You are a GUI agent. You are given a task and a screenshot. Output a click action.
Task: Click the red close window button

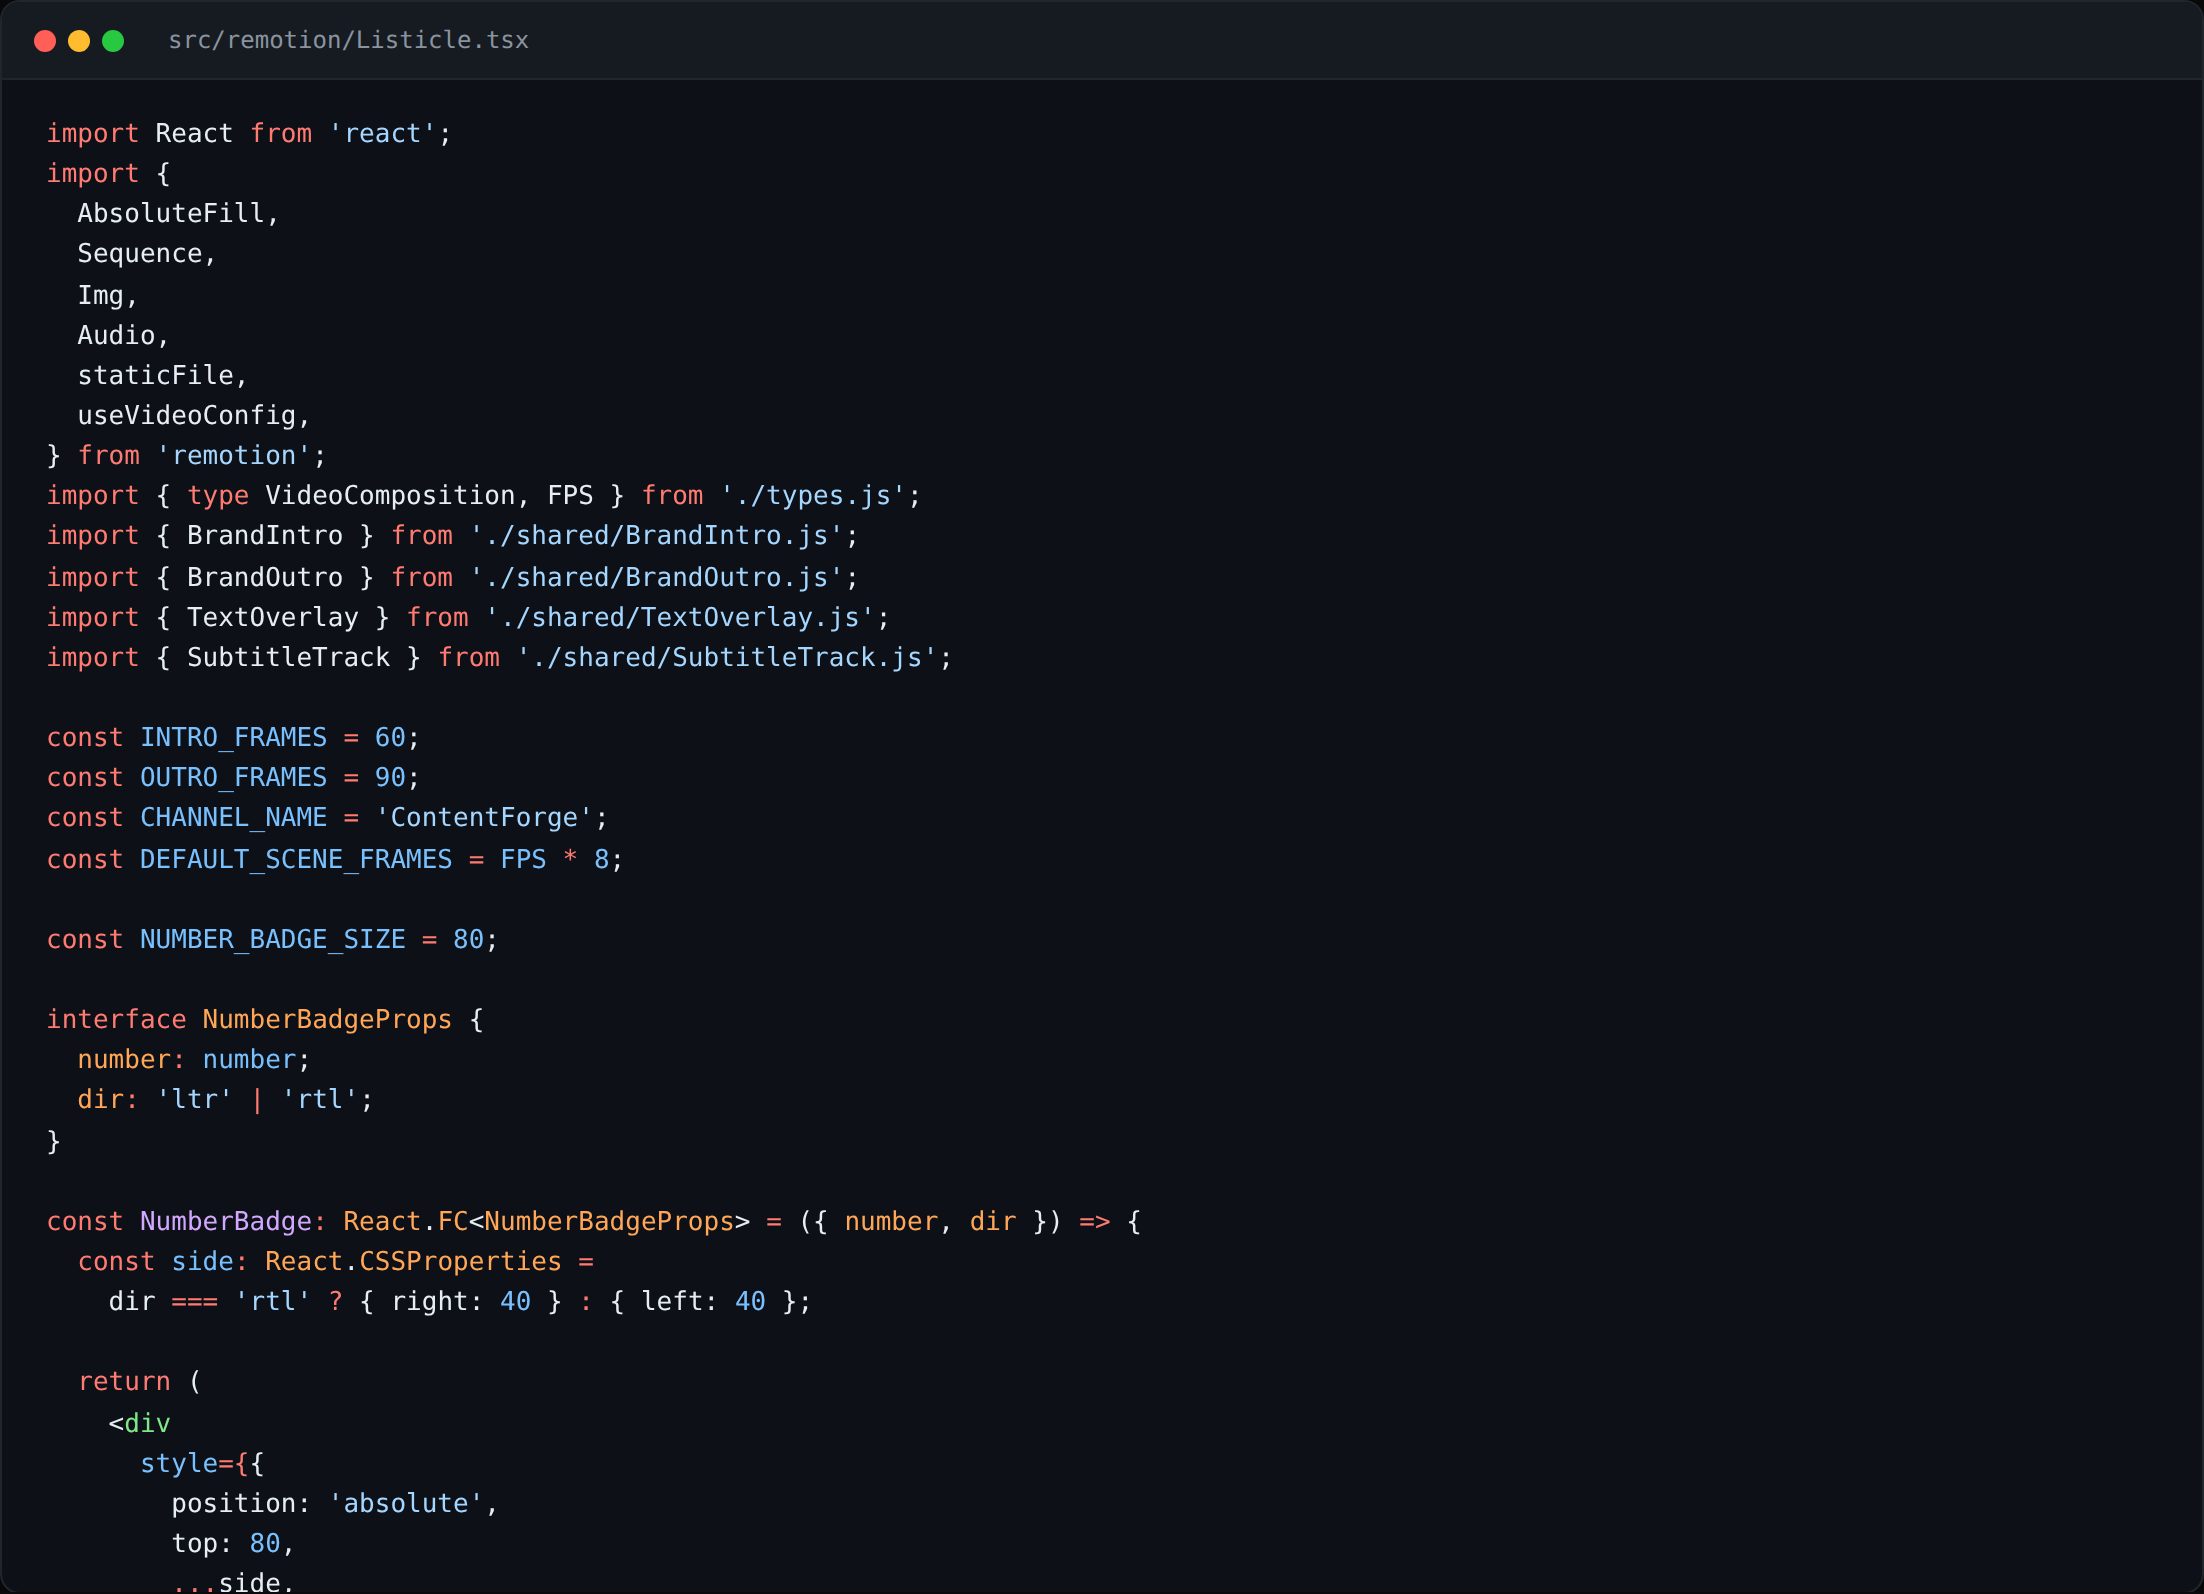(x=45, y=41)
